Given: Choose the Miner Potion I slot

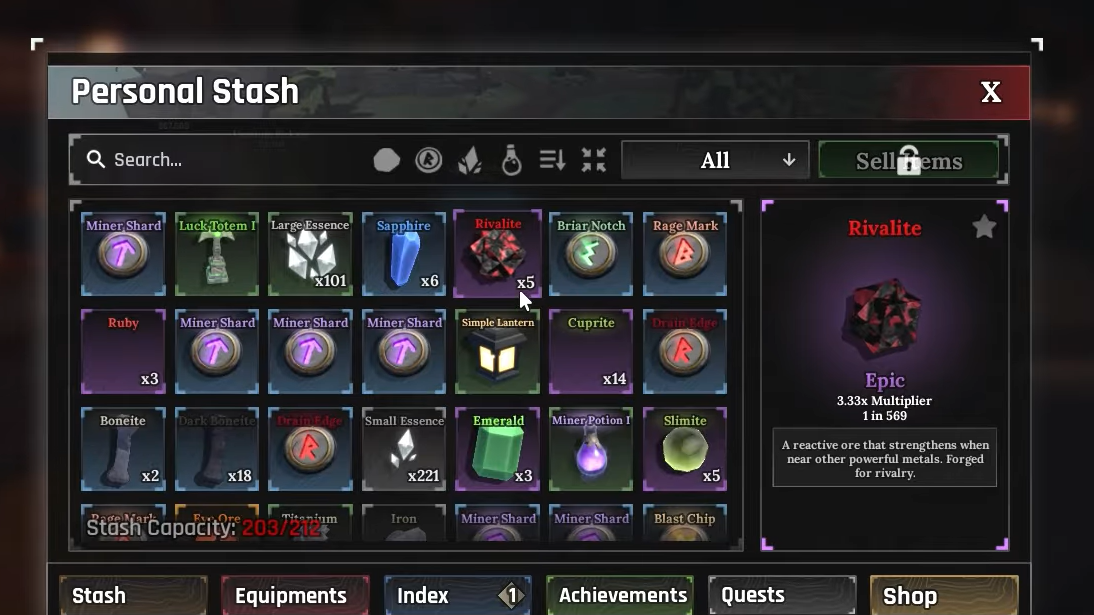Looking at the screenshot, I should coord(591,450).
